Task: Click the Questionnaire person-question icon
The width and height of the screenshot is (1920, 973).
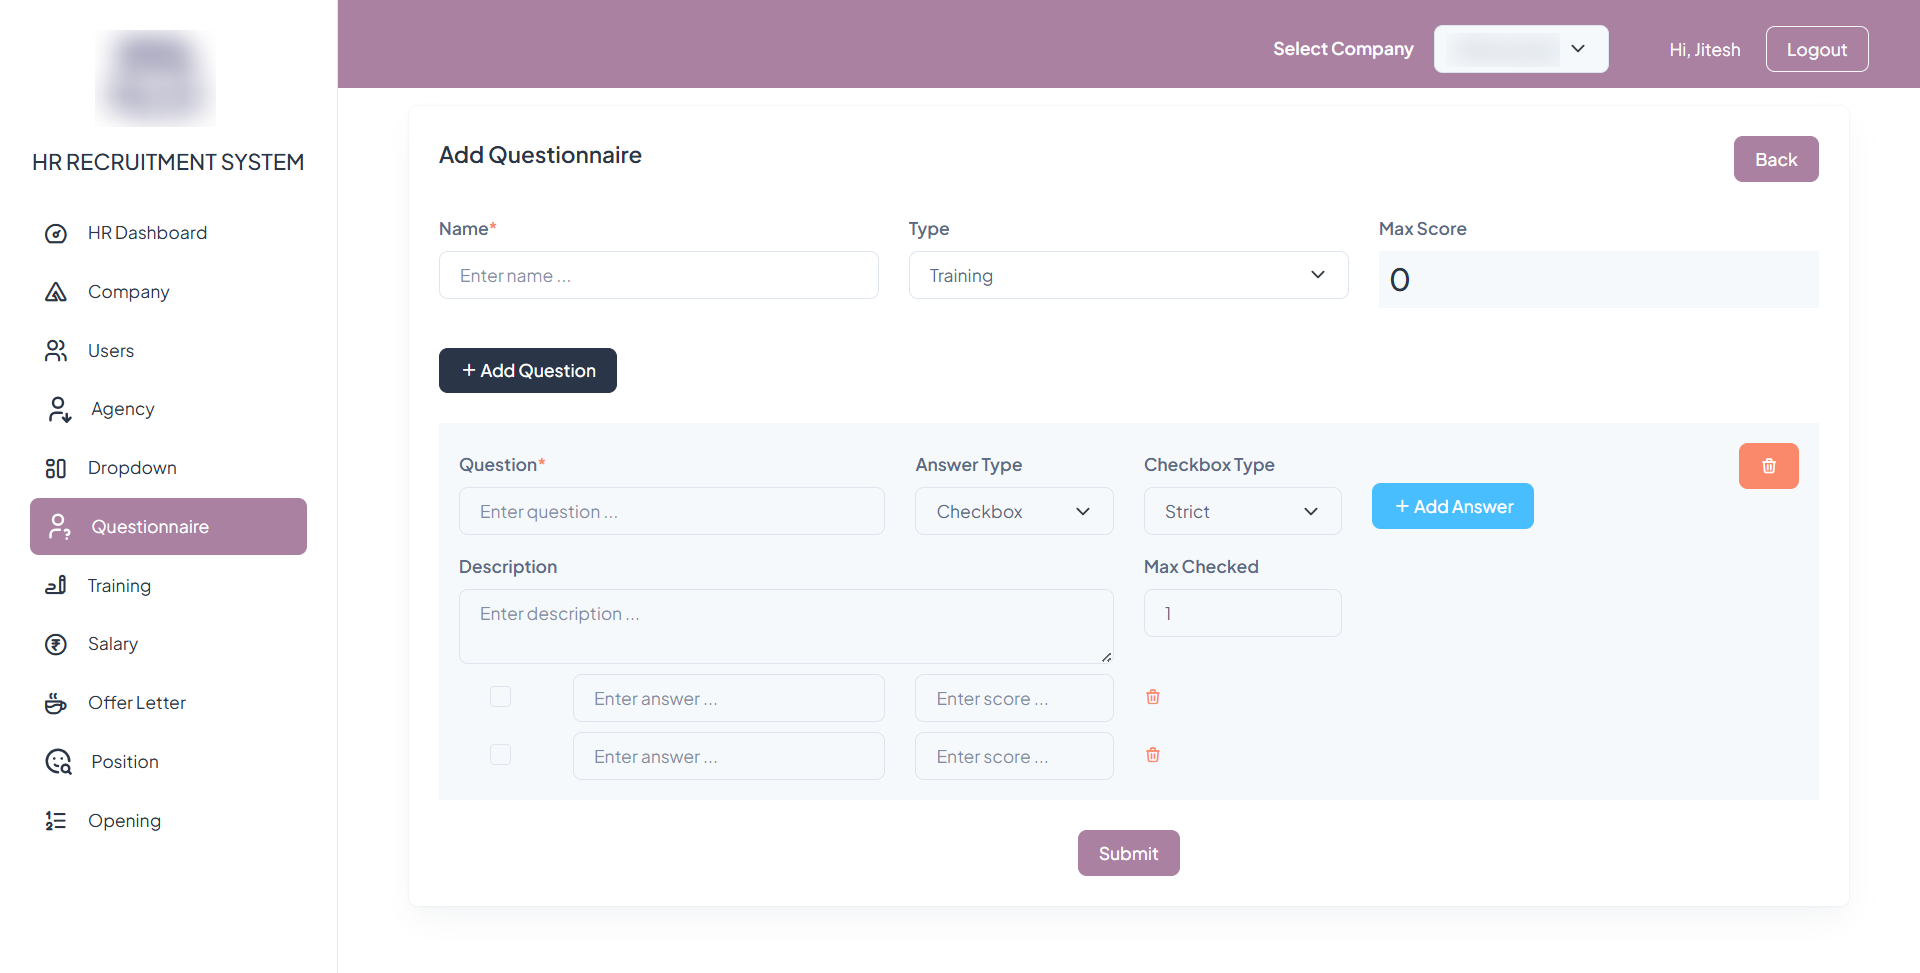Action: (x=59, y=527)
